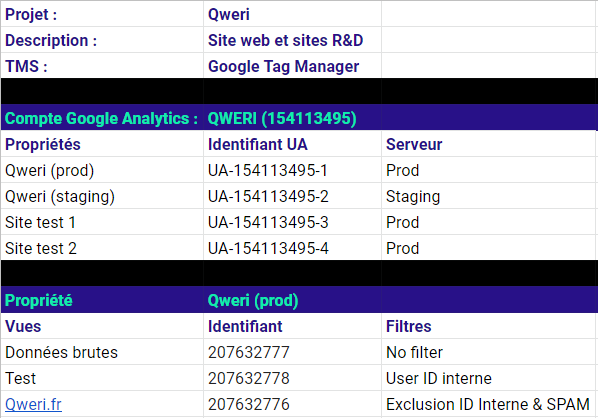This screenshot has width=598, height=418.
Task: Click 'Exclusion ID Interne & SPAM' cell
Action: coord(490,404)
